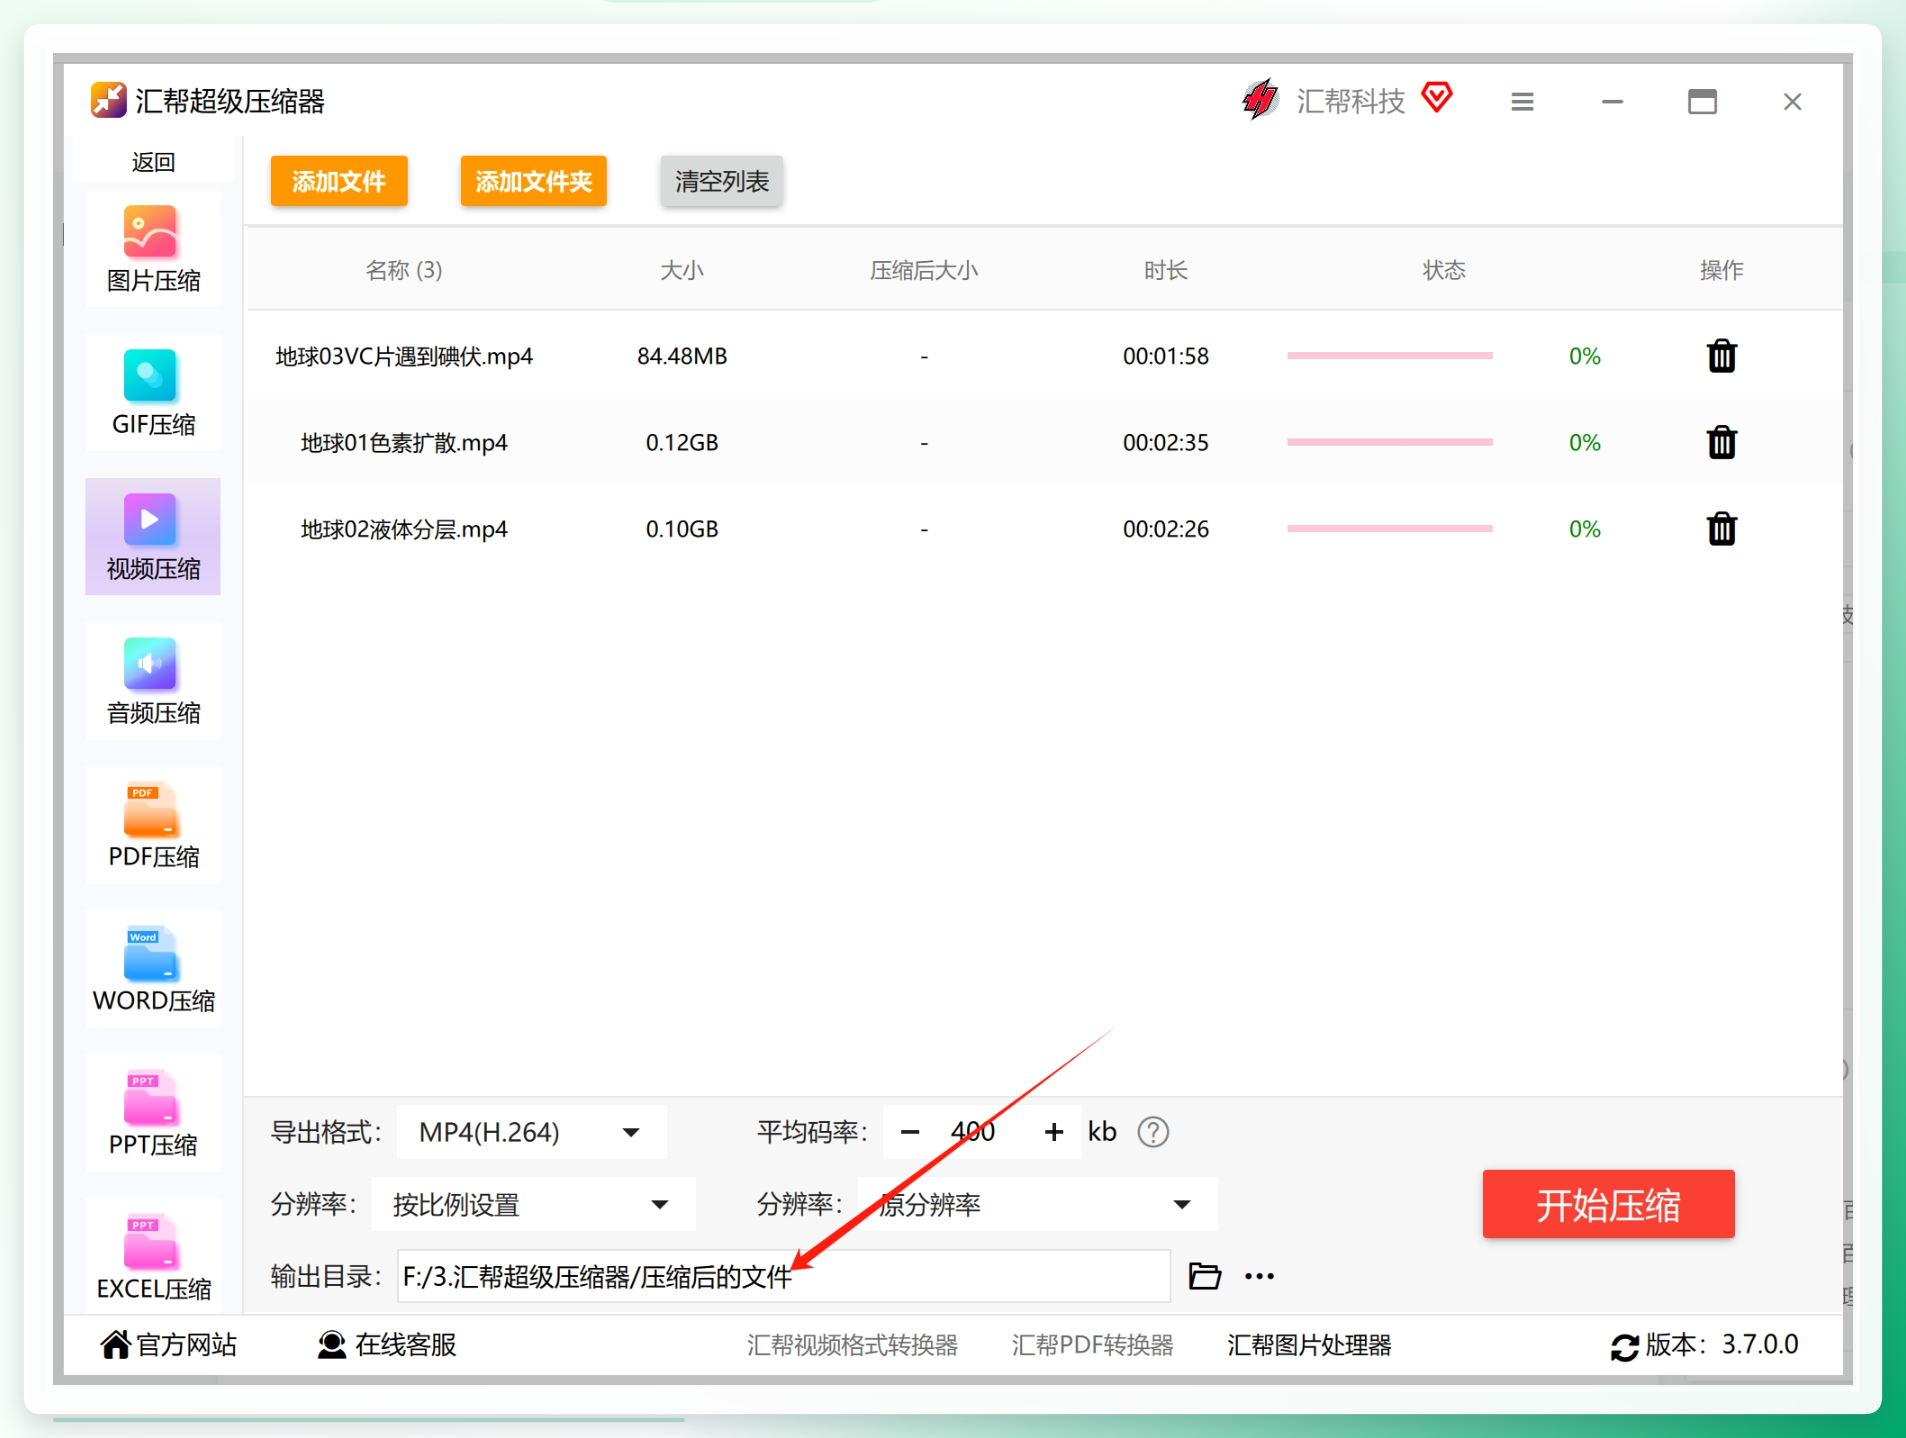This screenshot has height=1438, width=1906.
Task: Click the 汇帮超级压缩器 app logo icon
Action: [x=109, y=100]
